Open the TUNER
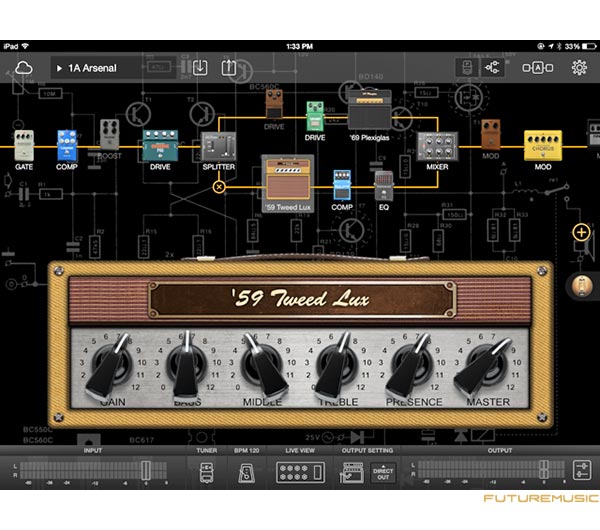The height and width of the screenshot is (530, 600). tap(207, 472)
